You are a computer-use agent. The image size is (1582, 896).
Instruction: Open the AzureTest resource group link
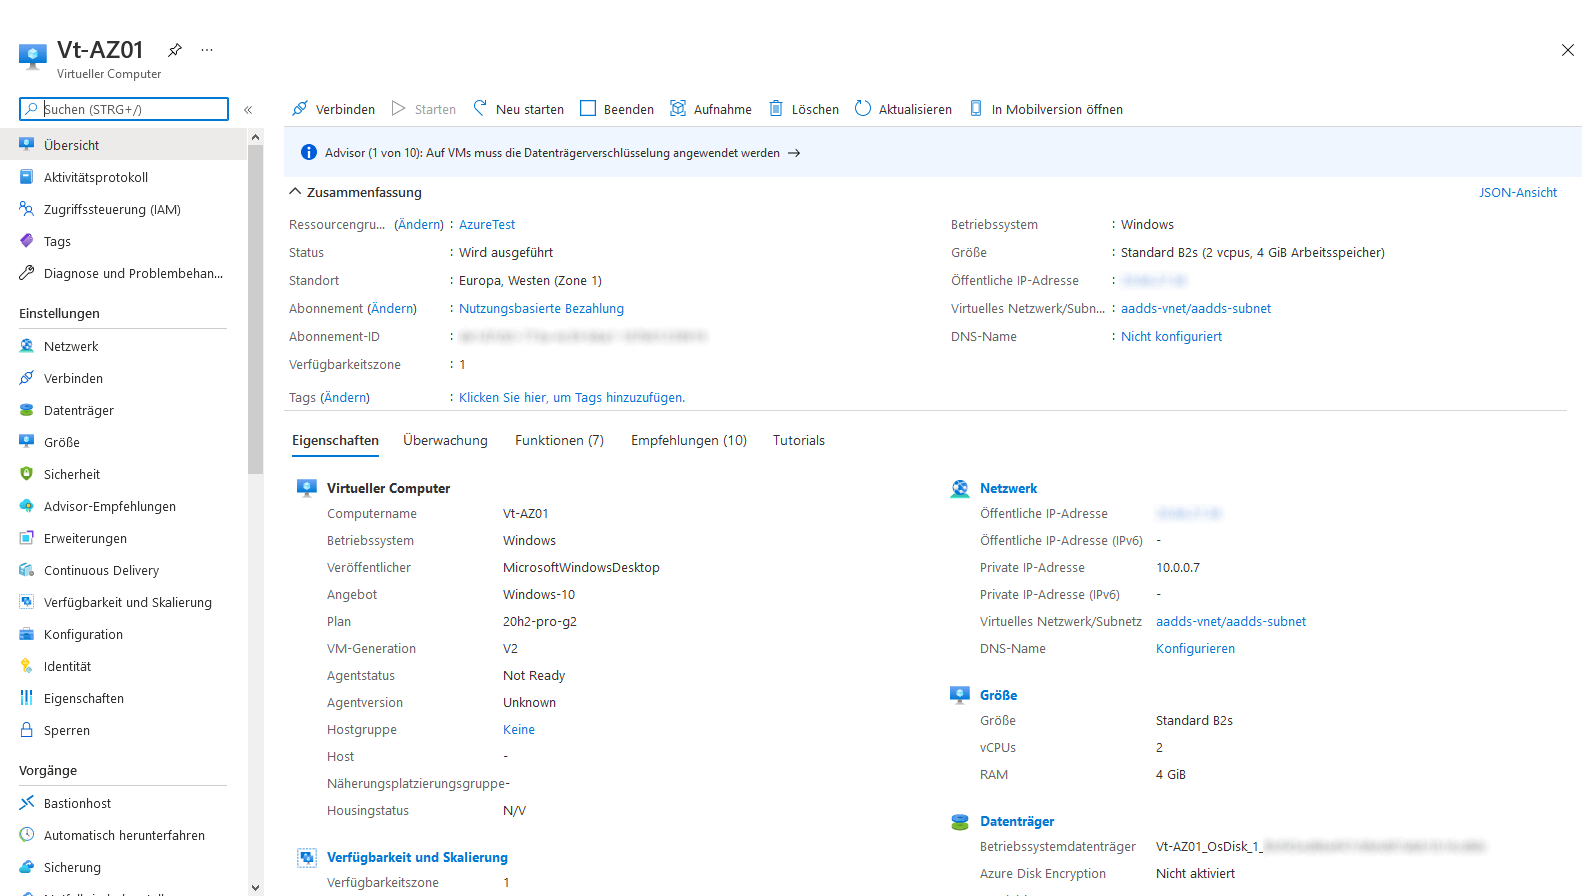487,225
